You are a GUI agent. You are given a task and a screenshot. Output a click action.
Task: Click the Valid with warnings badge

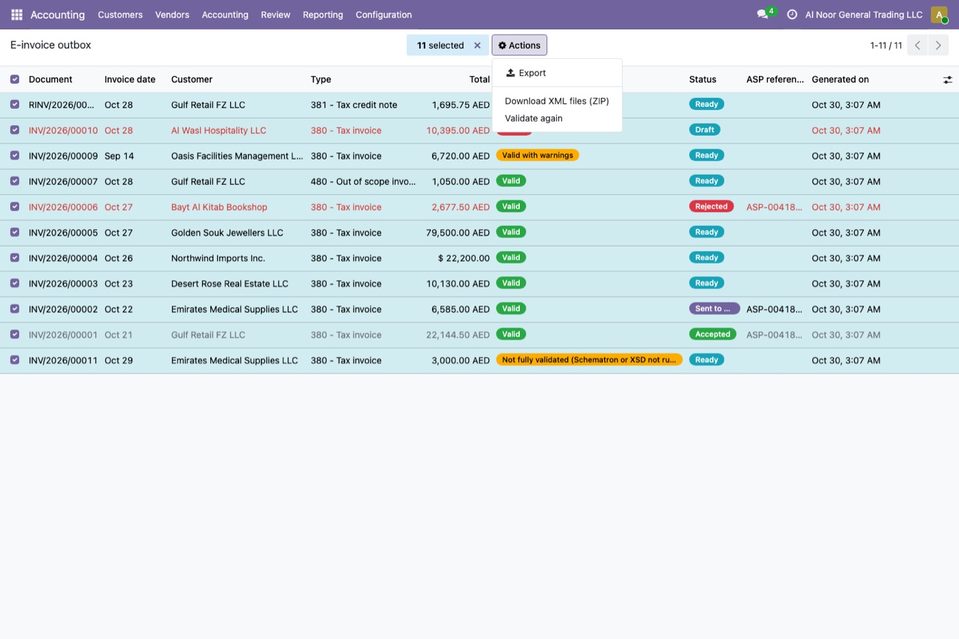(x=538, y=155)
